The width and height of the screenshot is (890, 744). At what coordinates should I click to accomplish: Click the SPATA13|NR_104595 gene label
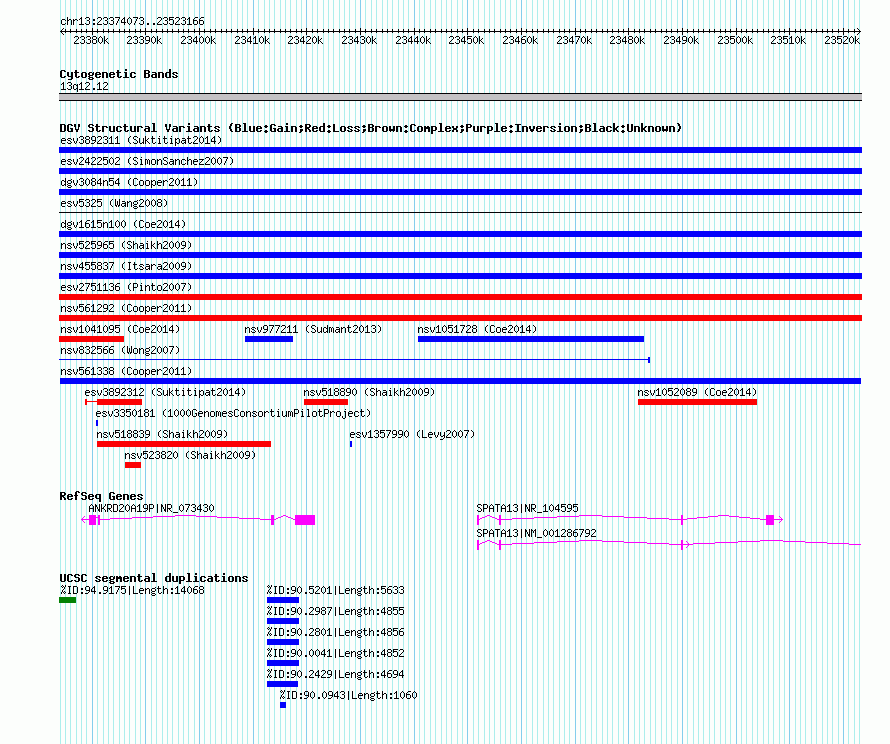coord(527,508)
